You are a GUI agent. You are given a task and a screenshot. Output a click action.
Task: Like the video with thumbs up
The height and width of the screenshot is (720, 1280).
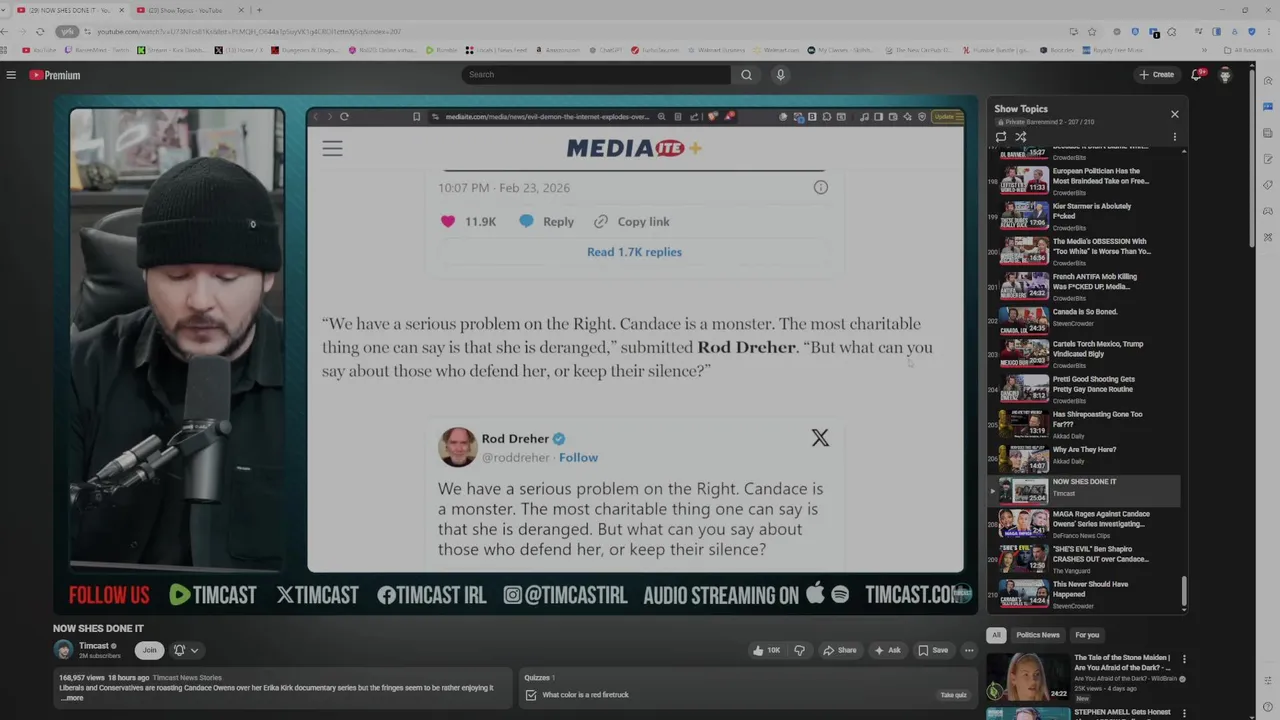(x=767, y=650)
